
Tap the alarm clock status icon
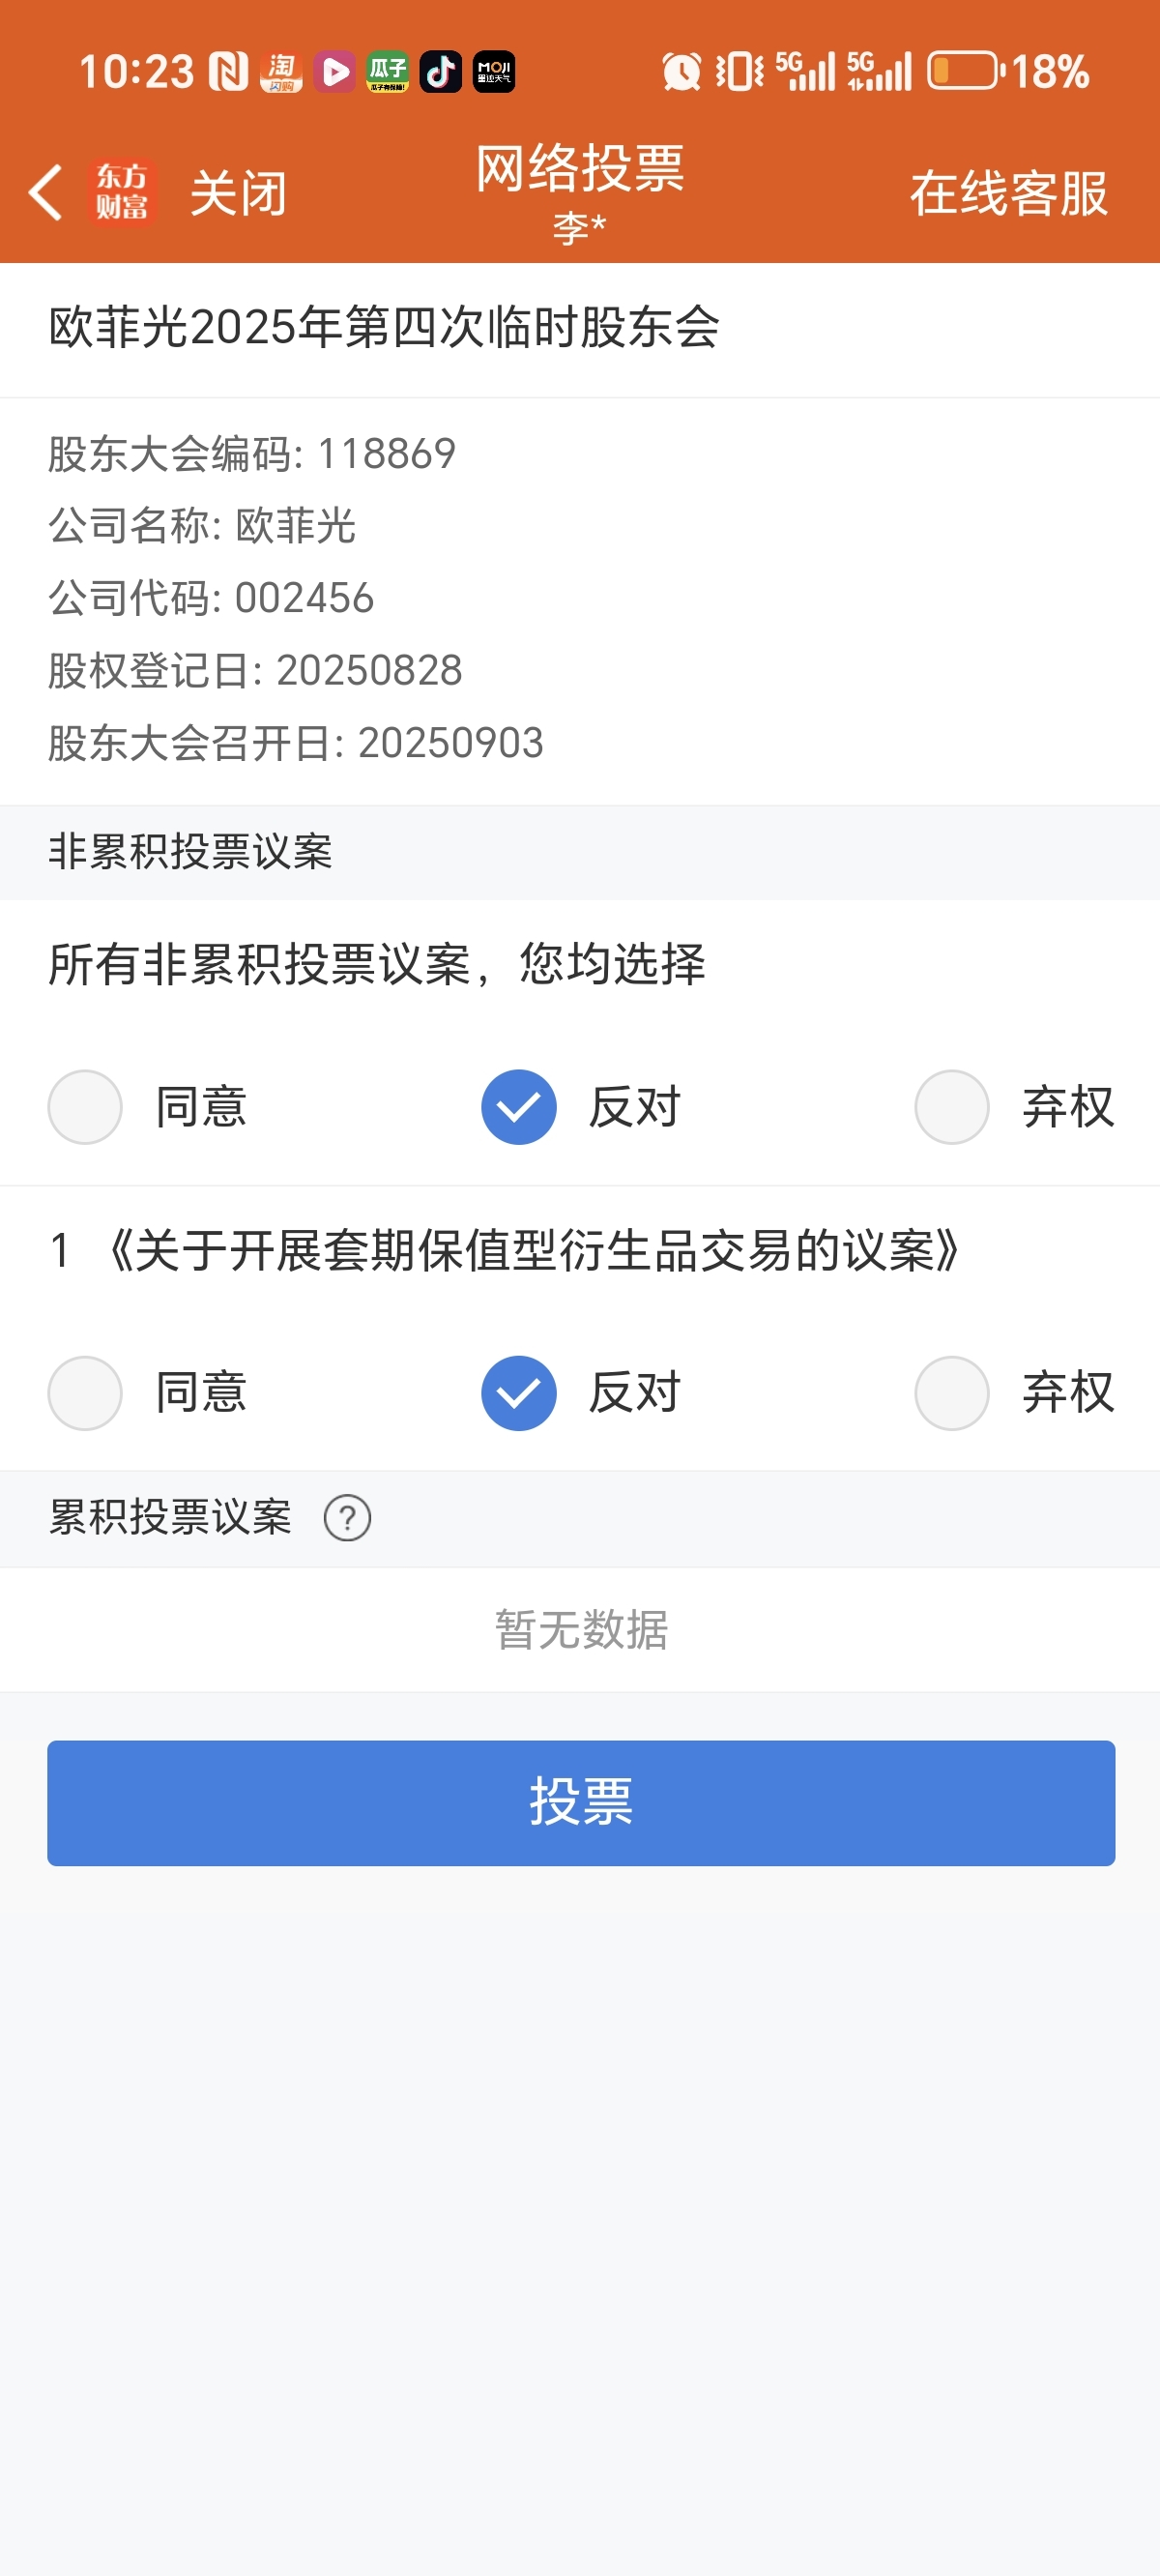(682, 72)
